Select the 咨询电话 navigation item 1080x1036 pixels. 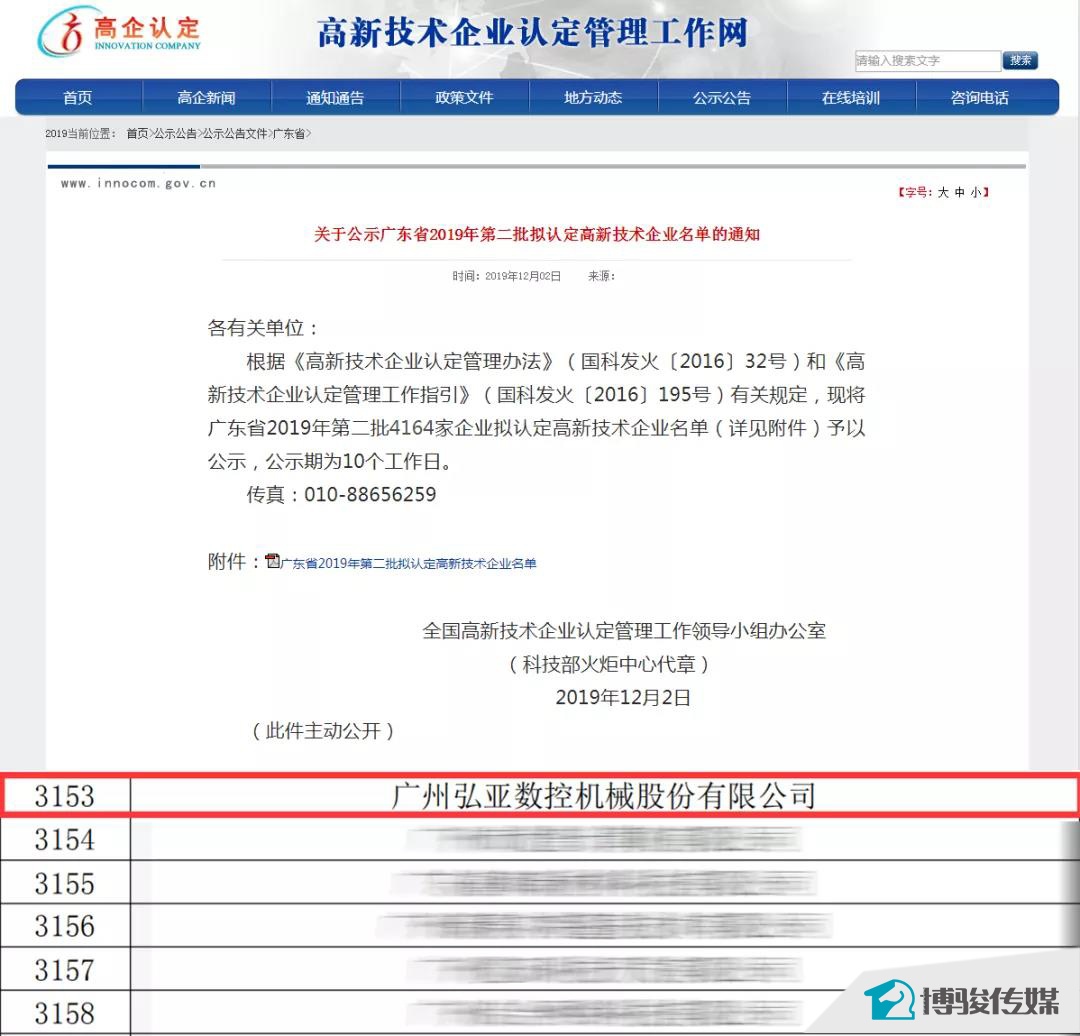pos(979,98)
